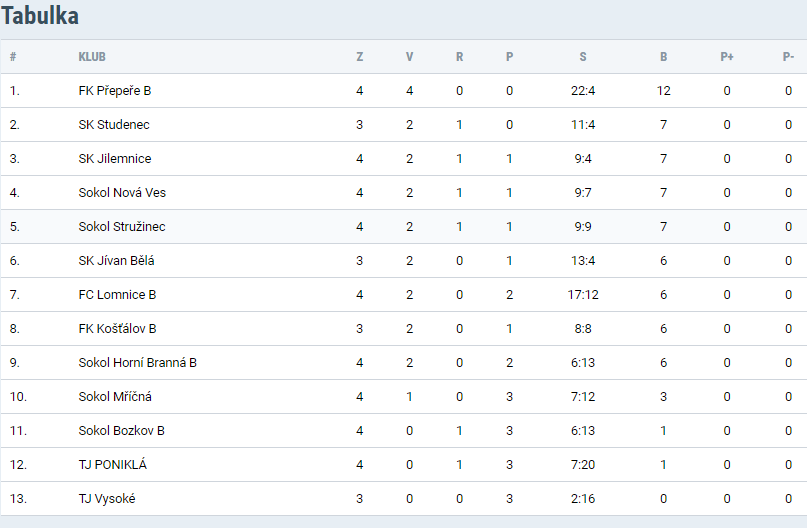This screenshot has width=807, height=528.
Task: Select FC Lomnice B club name
Action: tap(117, 295)
